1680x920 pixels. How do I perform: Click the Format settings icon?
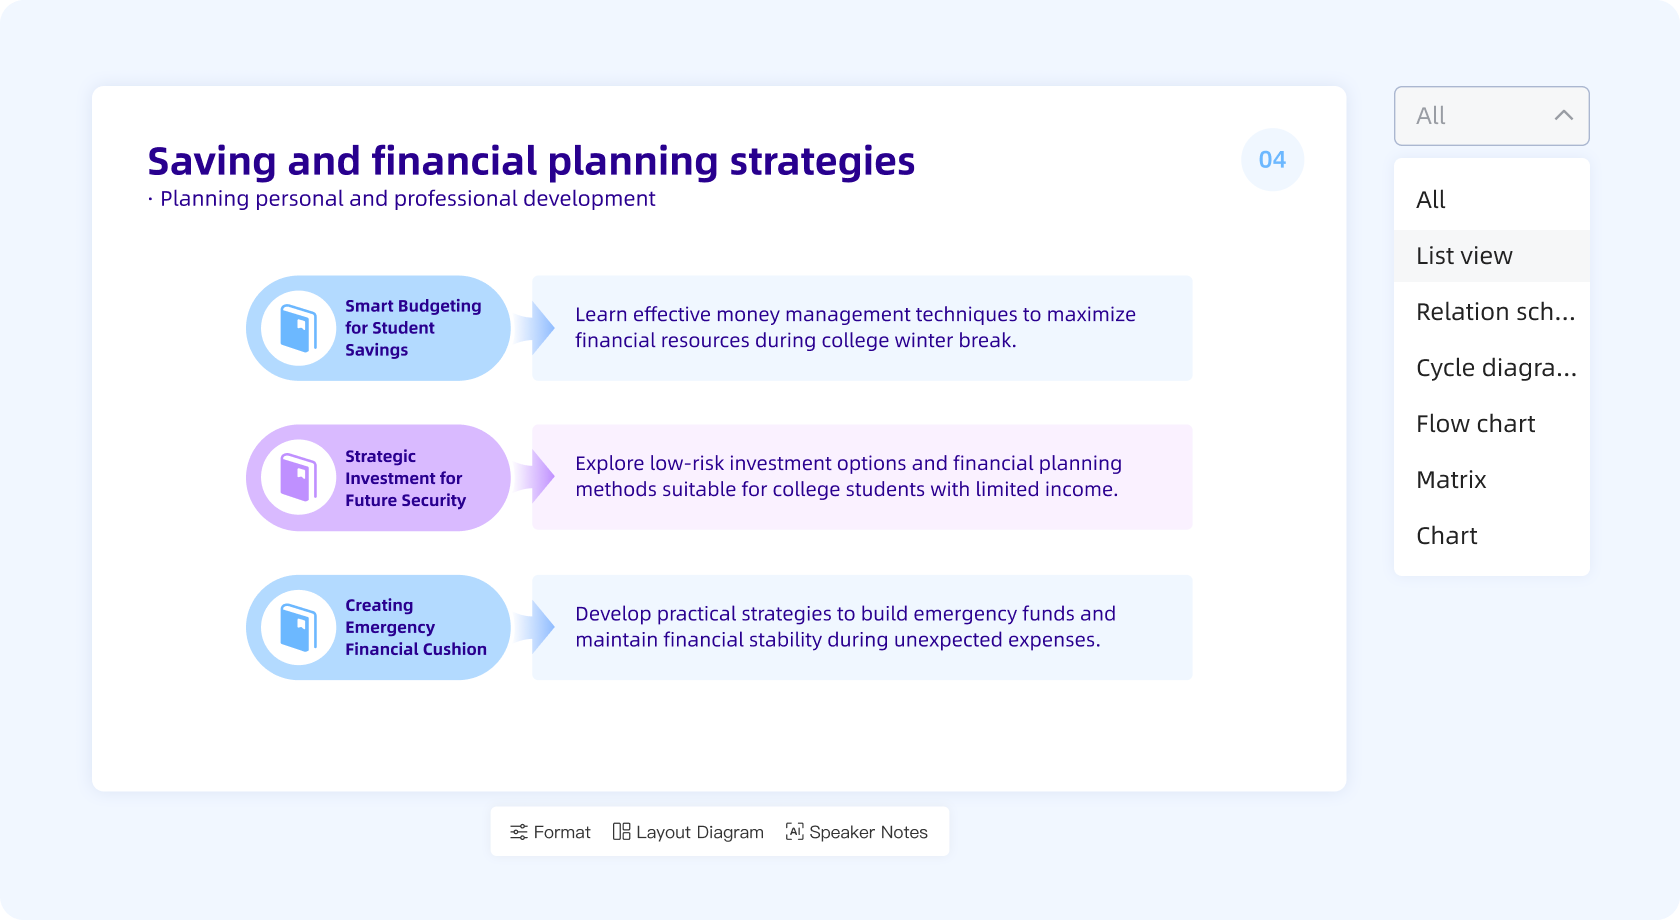tap(519, 831)
